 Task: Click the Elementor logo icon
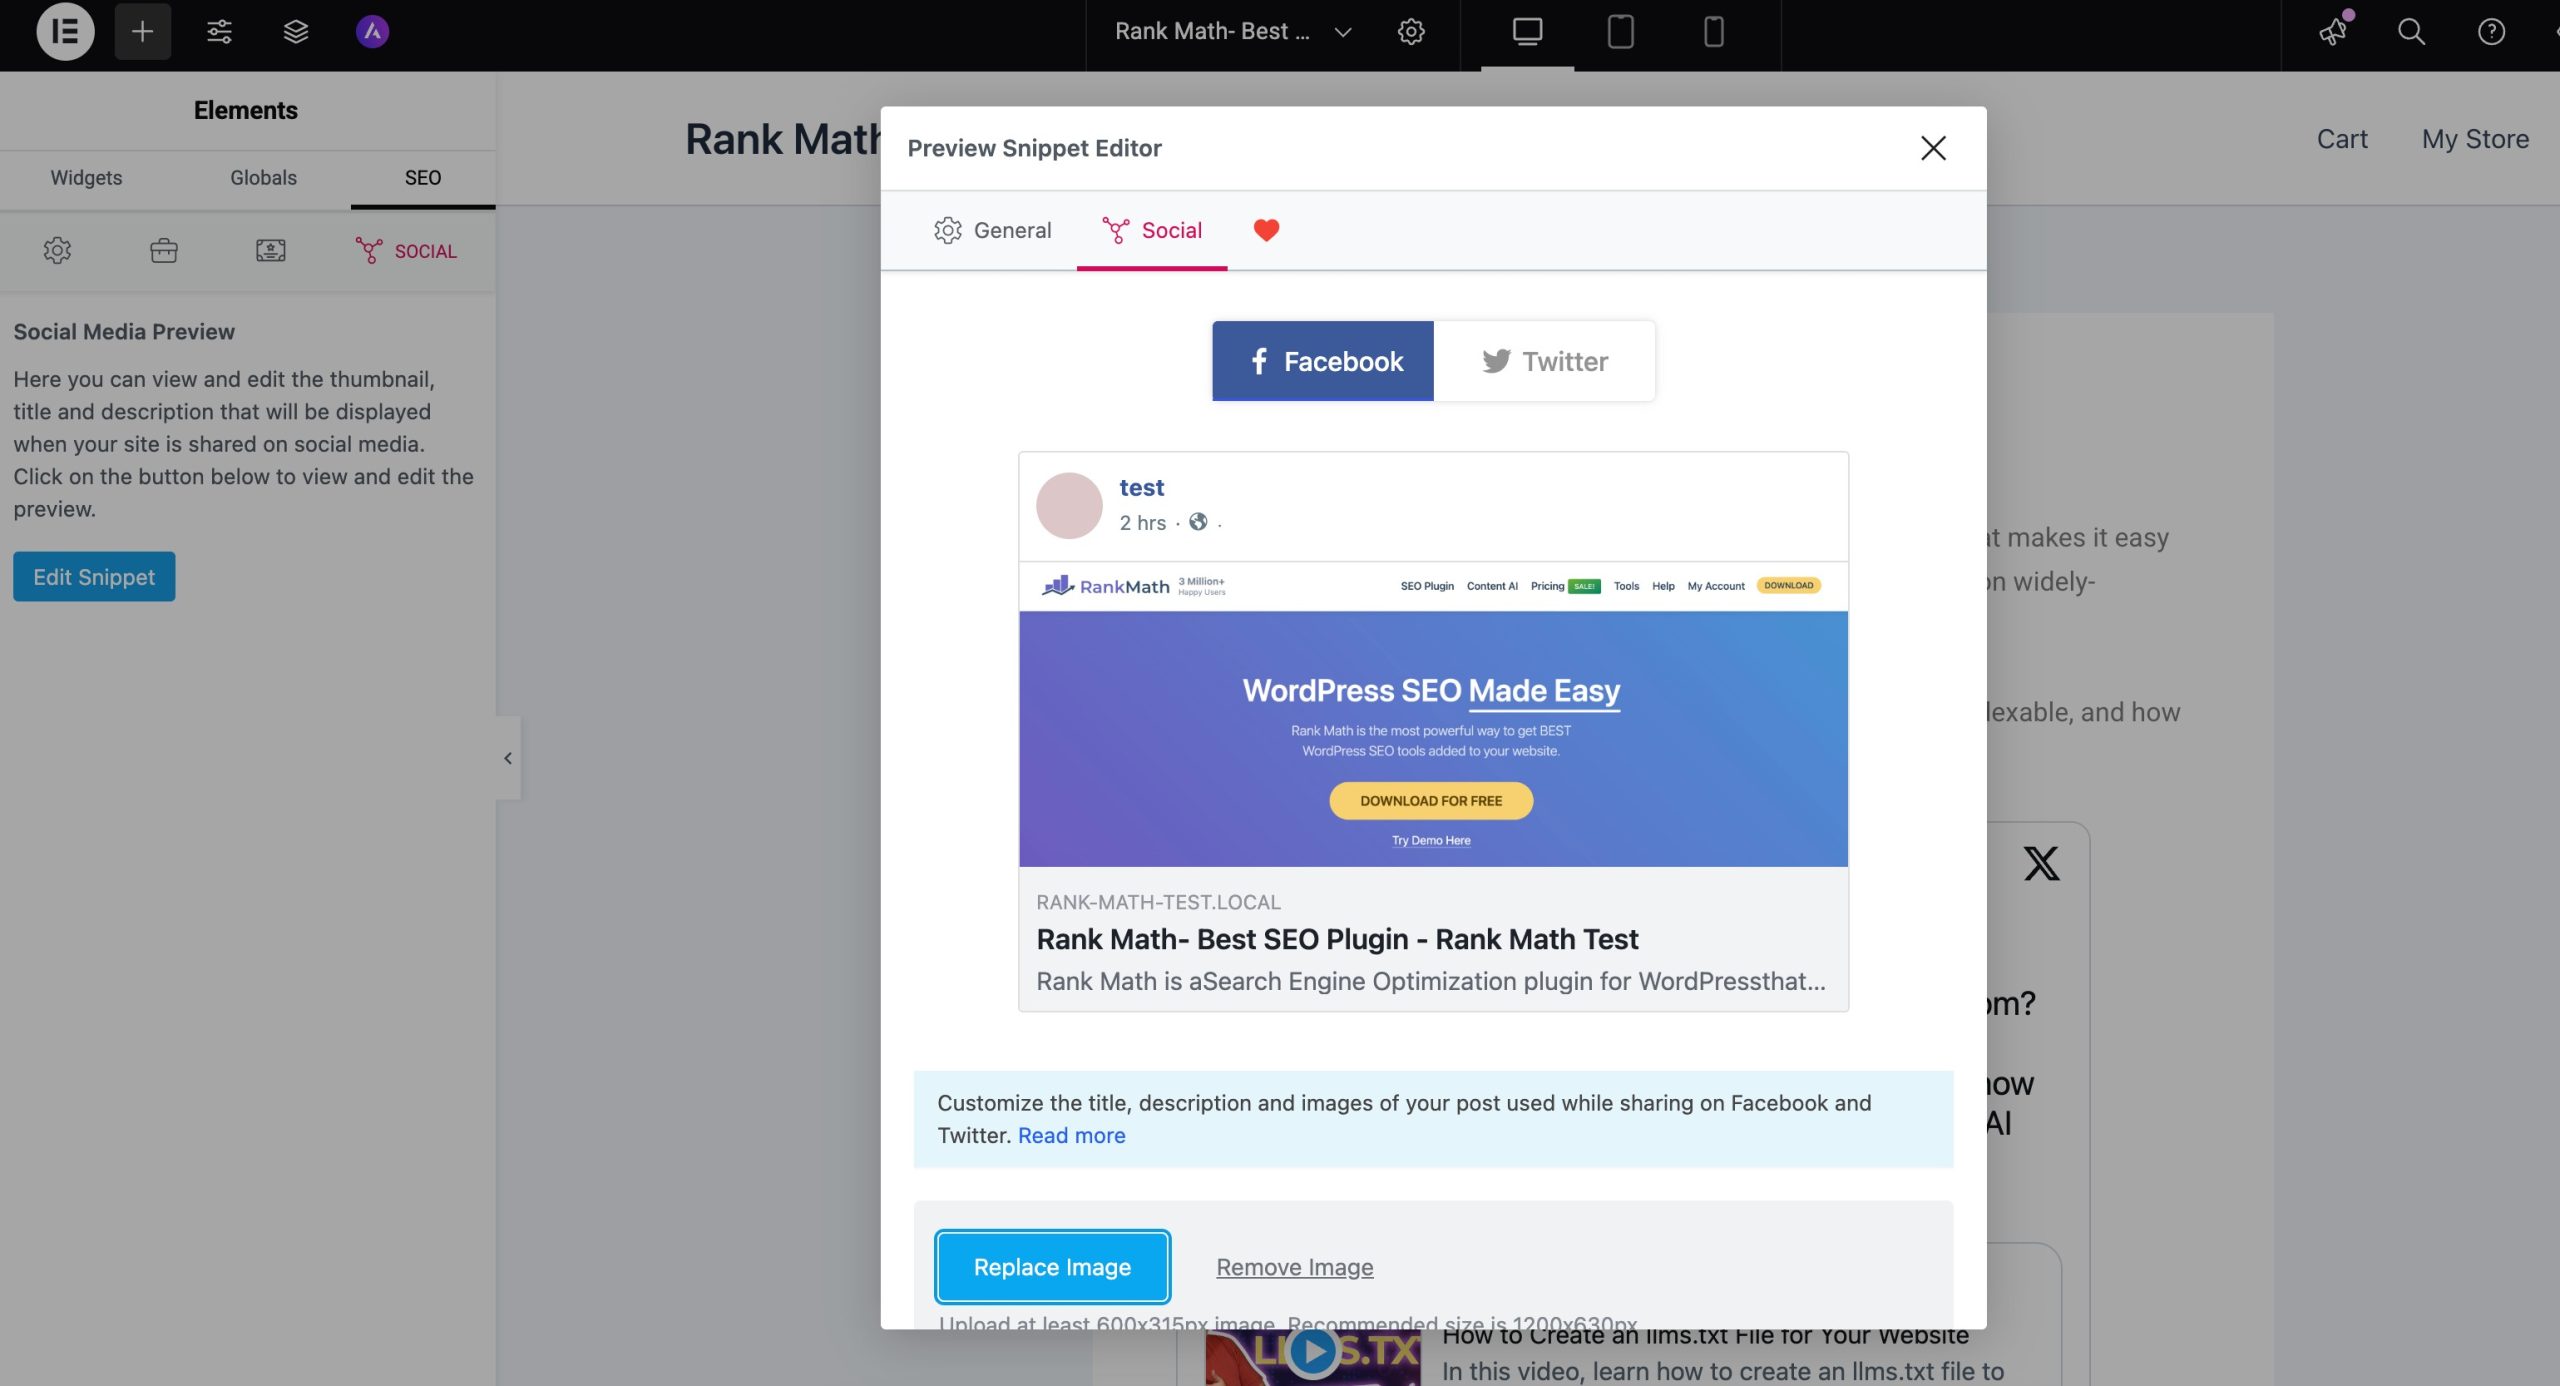65,32
